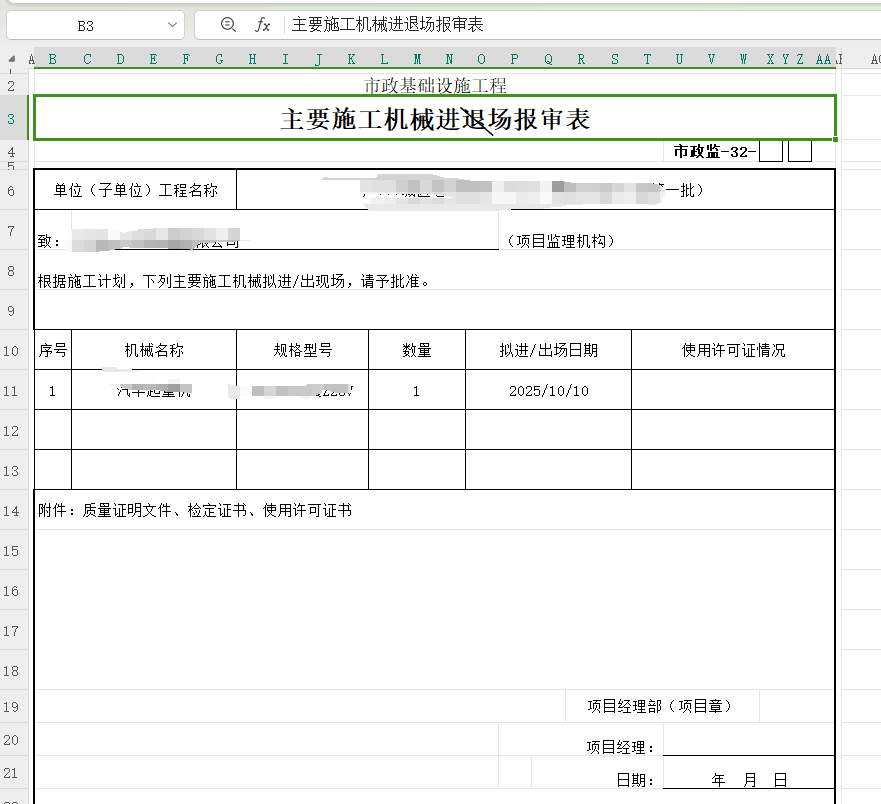Open the name box dropdown arrow
The width and height of the screenshot is (881, 804).
click(172, 25)
